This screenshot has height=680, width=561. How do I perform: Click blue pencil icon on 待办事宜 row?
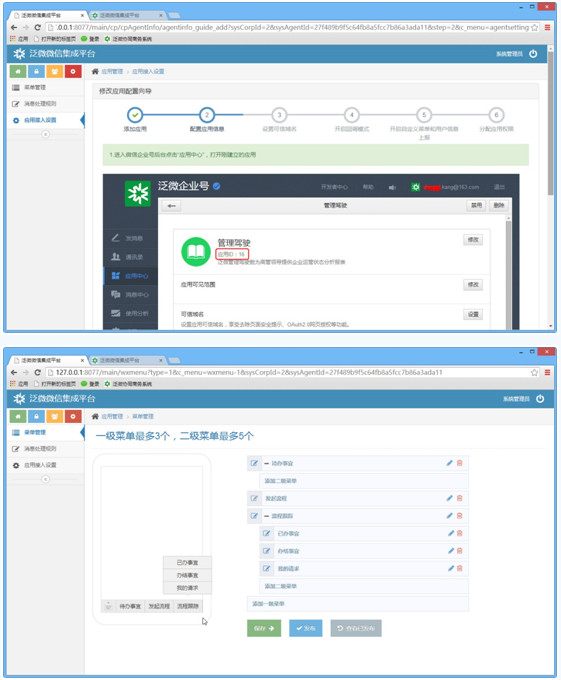449,463
